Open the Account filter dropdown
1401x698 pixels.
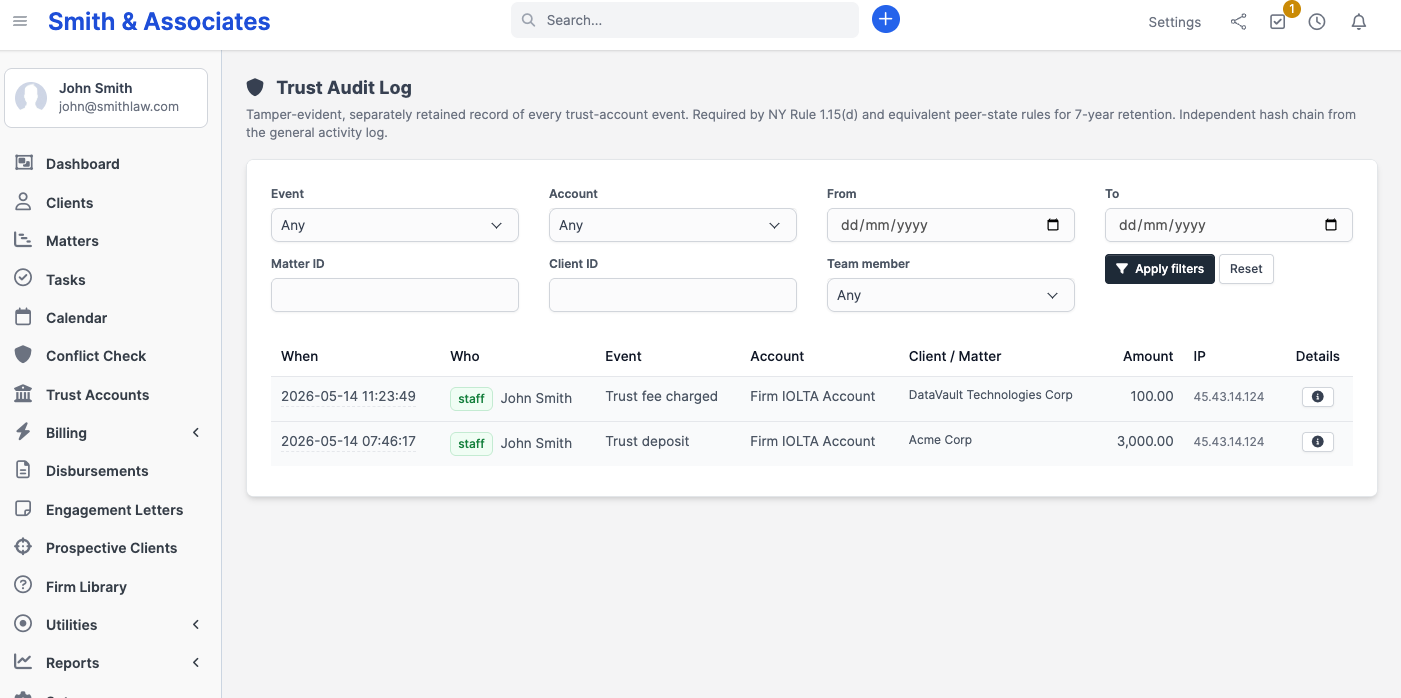point(673,225)
